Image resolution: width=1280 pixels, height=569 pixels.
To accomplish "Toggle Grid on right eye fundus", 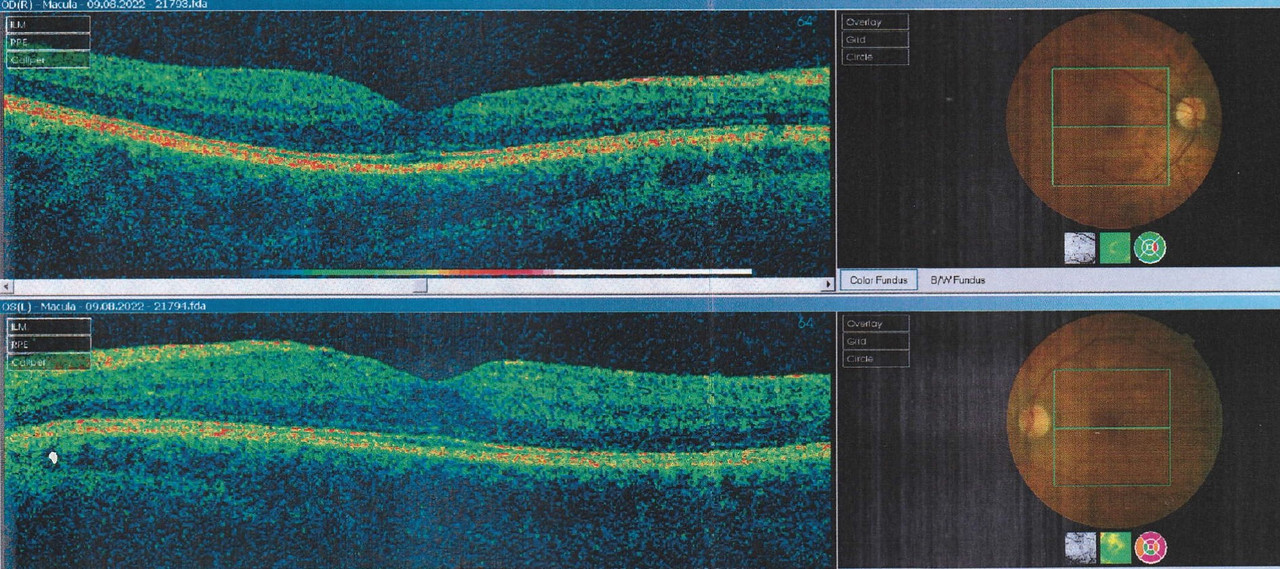I will point(875,39).
